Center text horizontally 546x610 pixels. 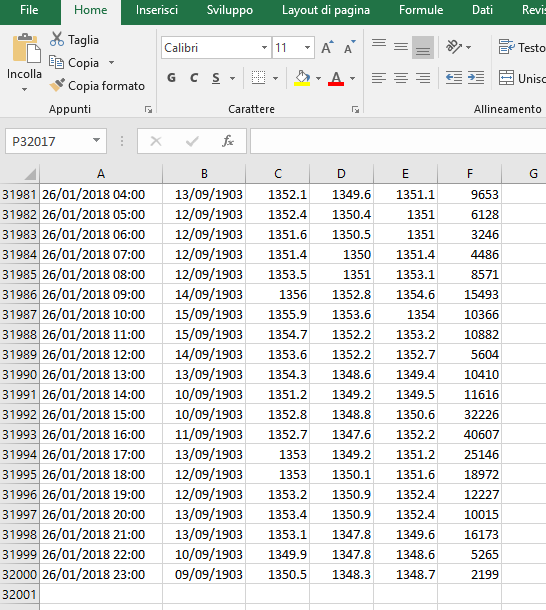pos(401,78)
